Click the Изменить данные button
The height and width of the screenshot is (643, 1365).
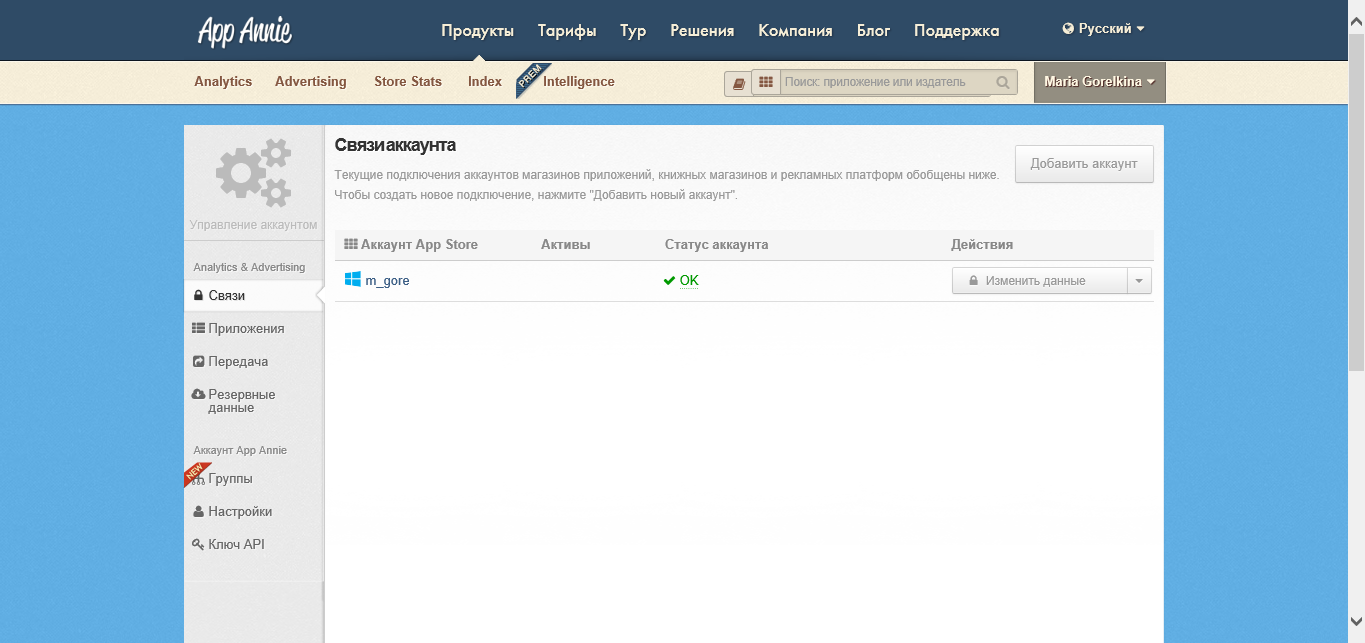[x=1039, y=281]
